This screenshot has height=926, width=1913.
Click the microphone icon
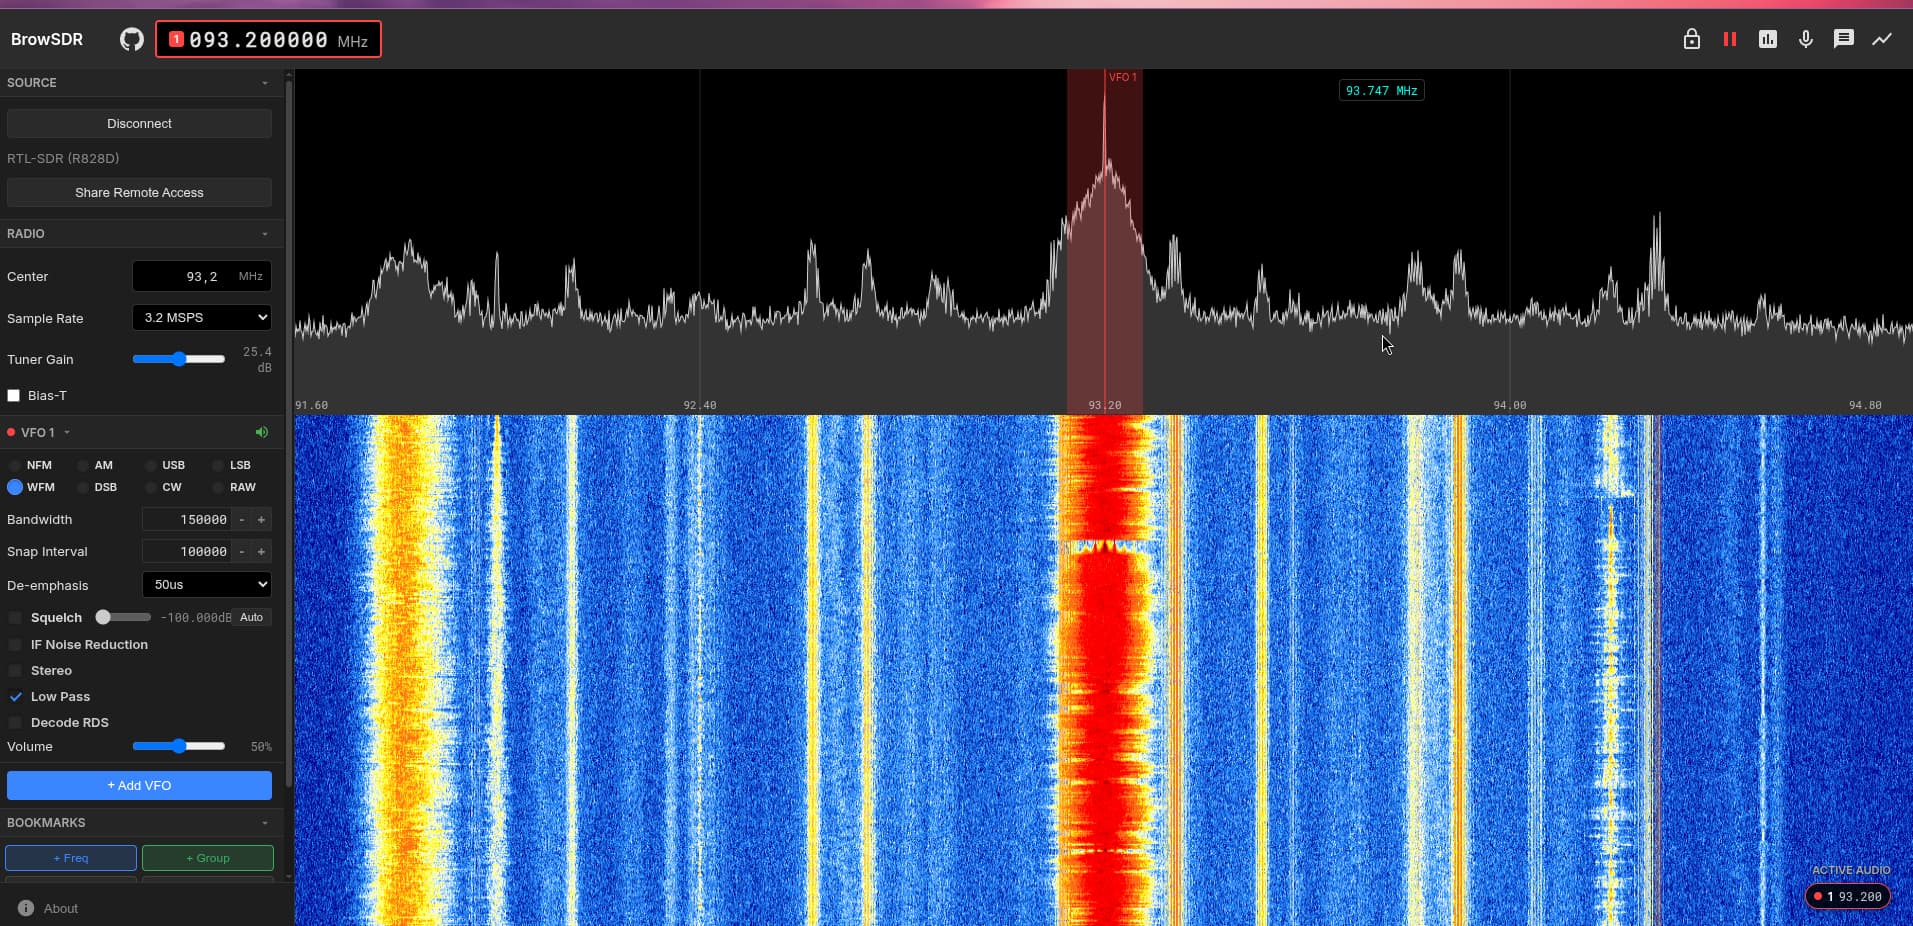[1805, 39]
